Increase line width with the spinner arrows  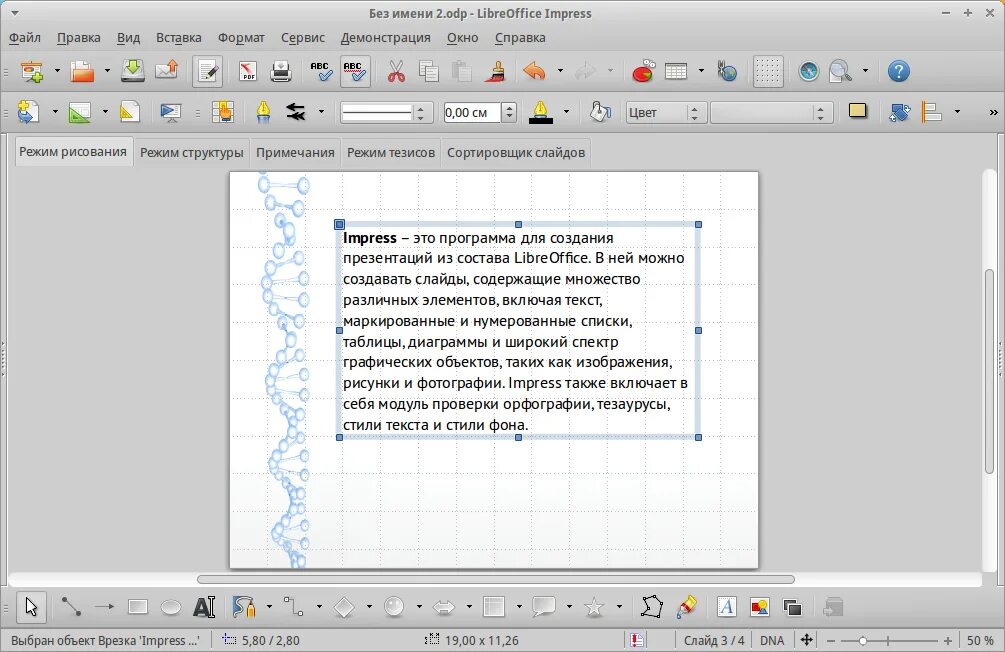click(509, 108)
